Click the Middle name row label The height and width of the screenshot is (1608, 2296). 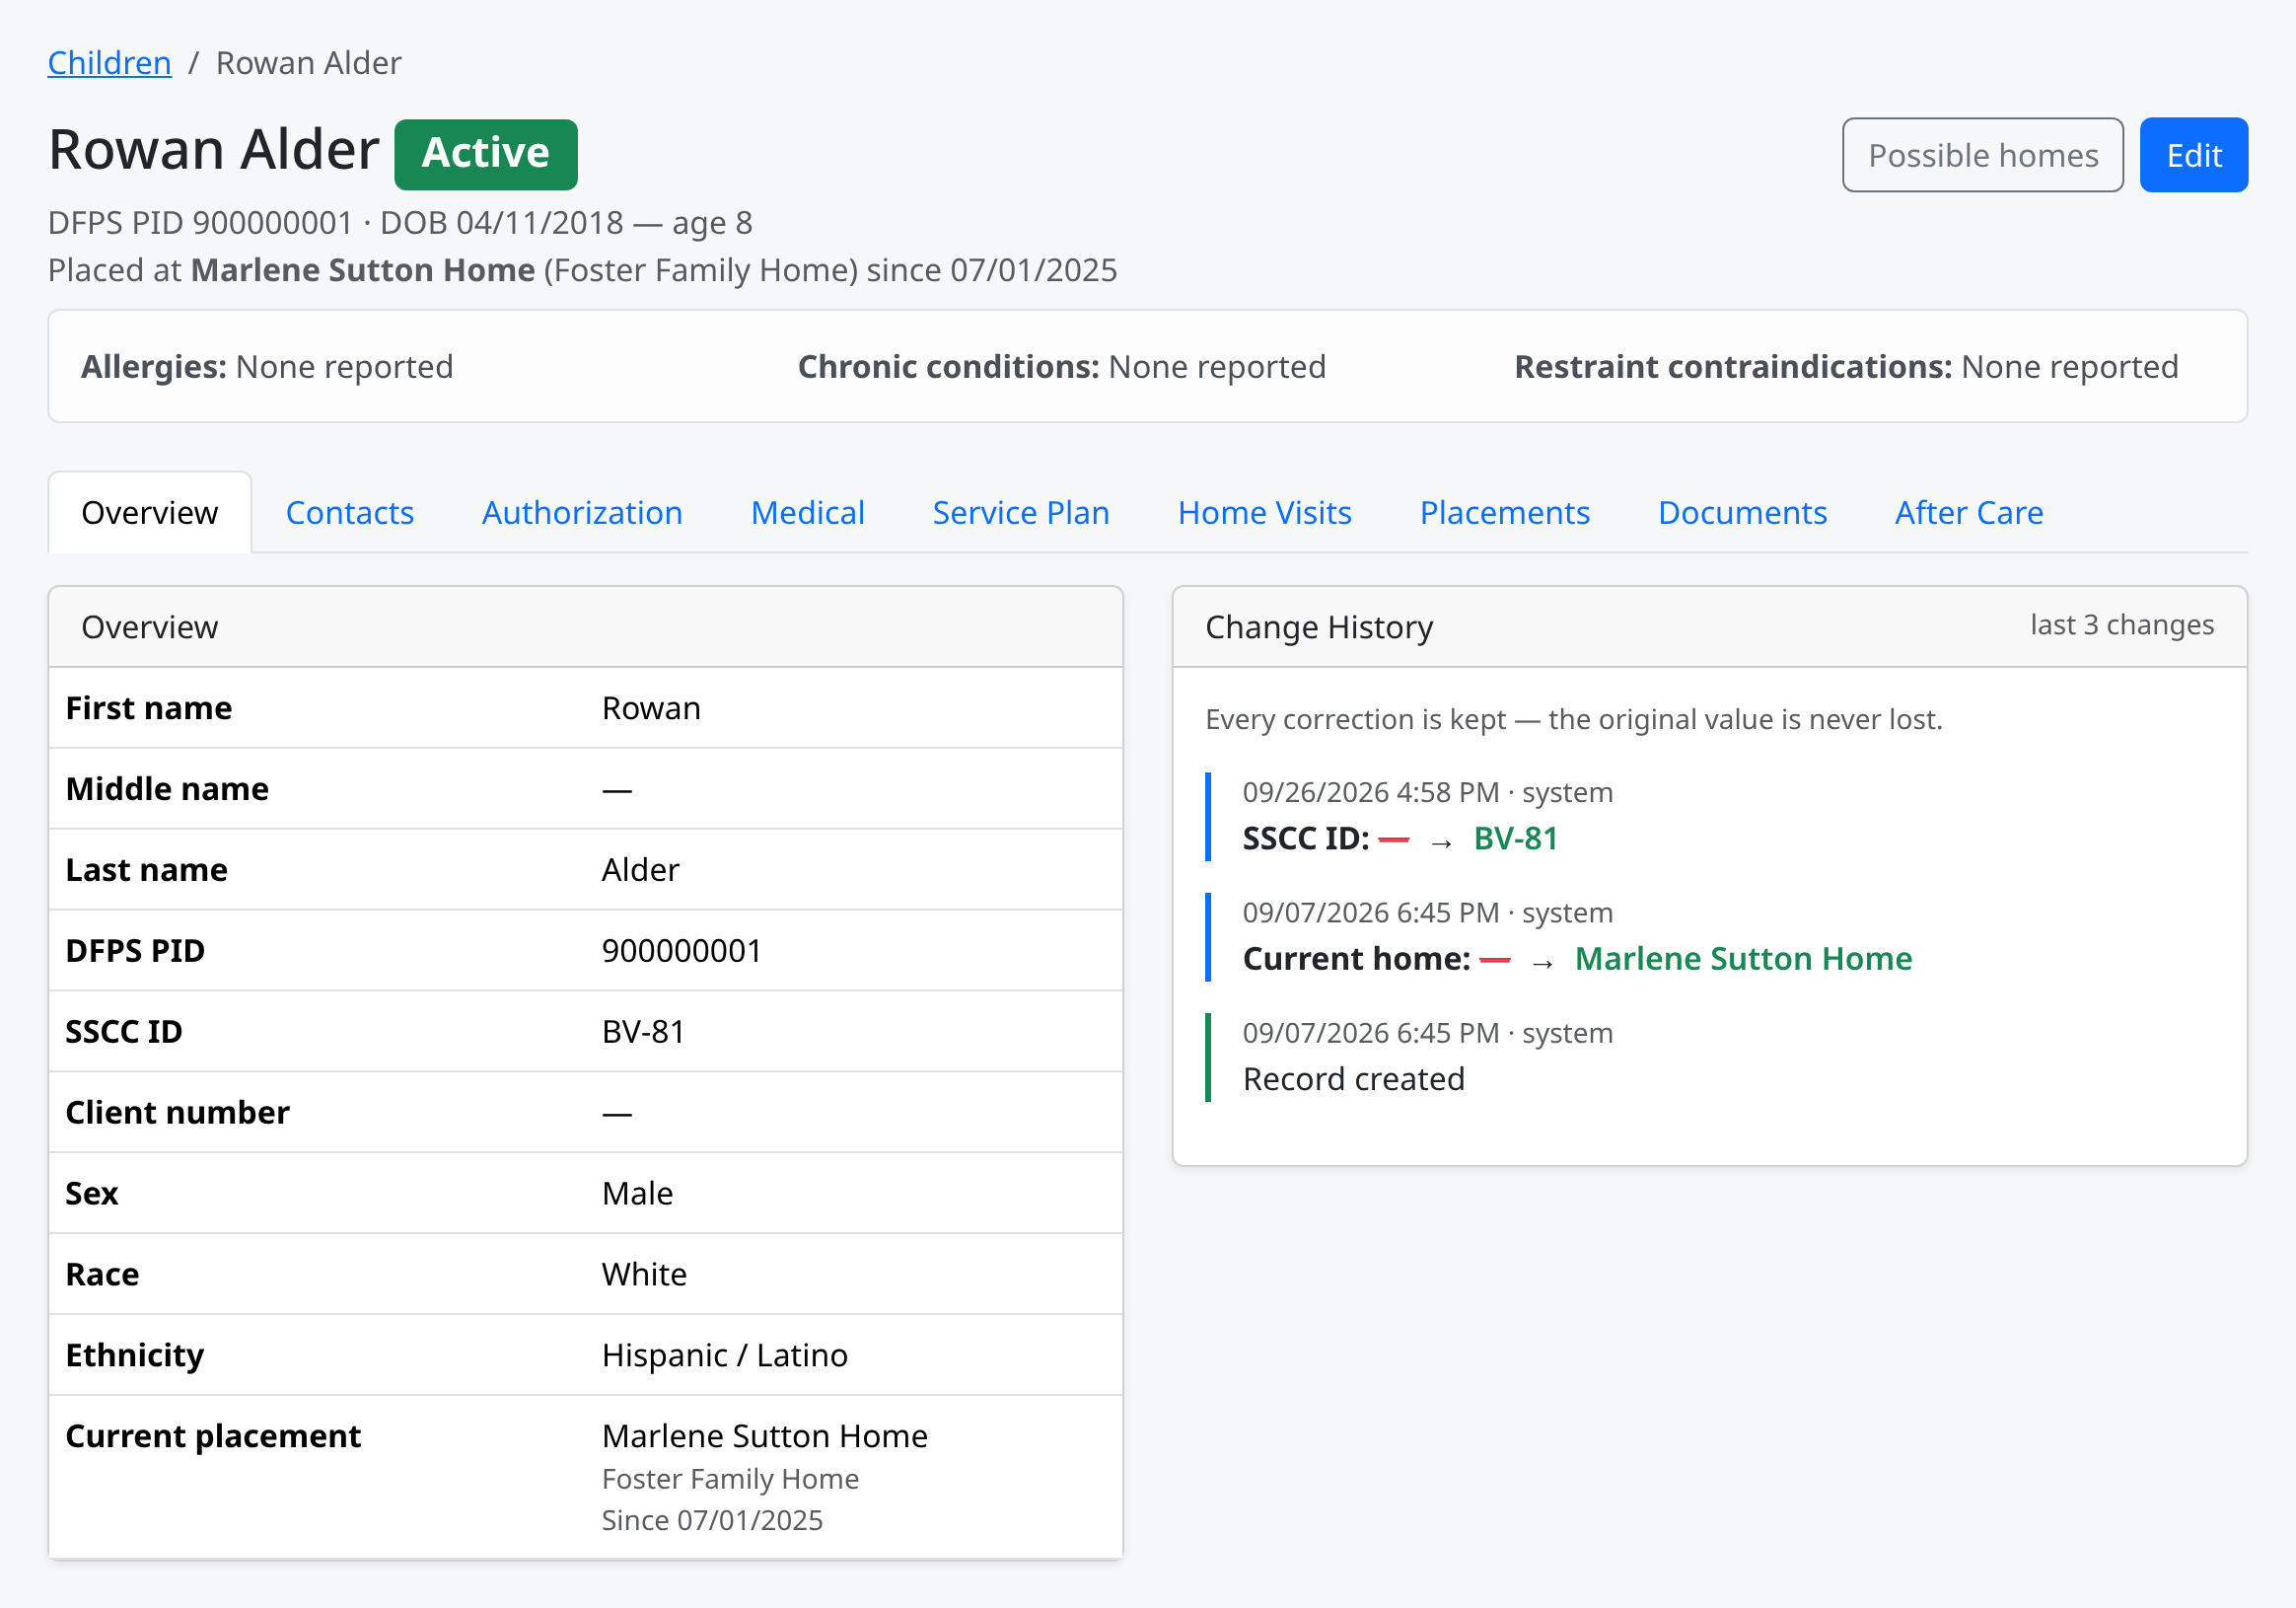167,789
